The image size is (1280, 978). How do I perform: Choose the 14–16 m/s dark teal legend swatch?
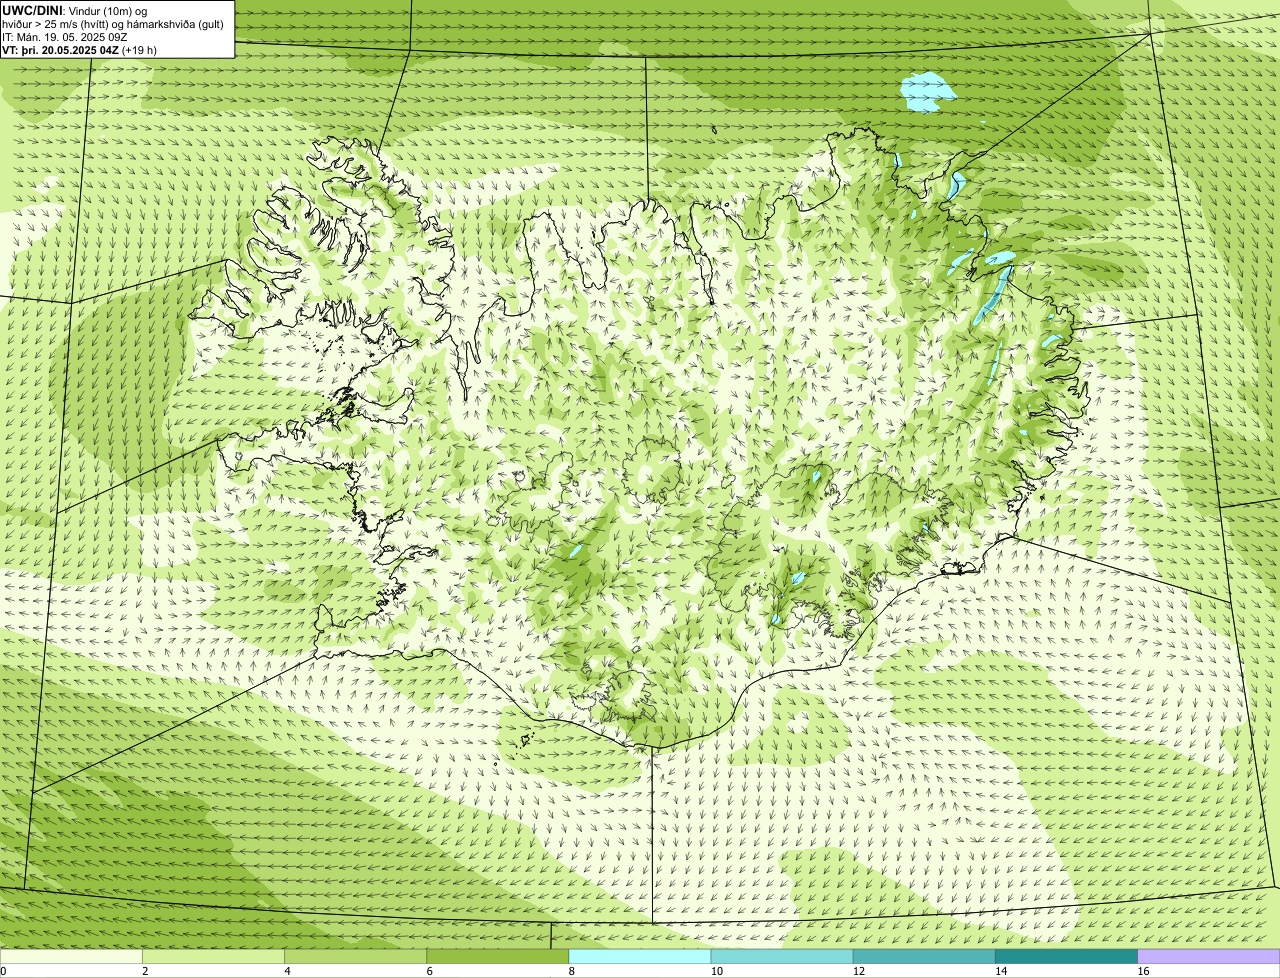1067,957
